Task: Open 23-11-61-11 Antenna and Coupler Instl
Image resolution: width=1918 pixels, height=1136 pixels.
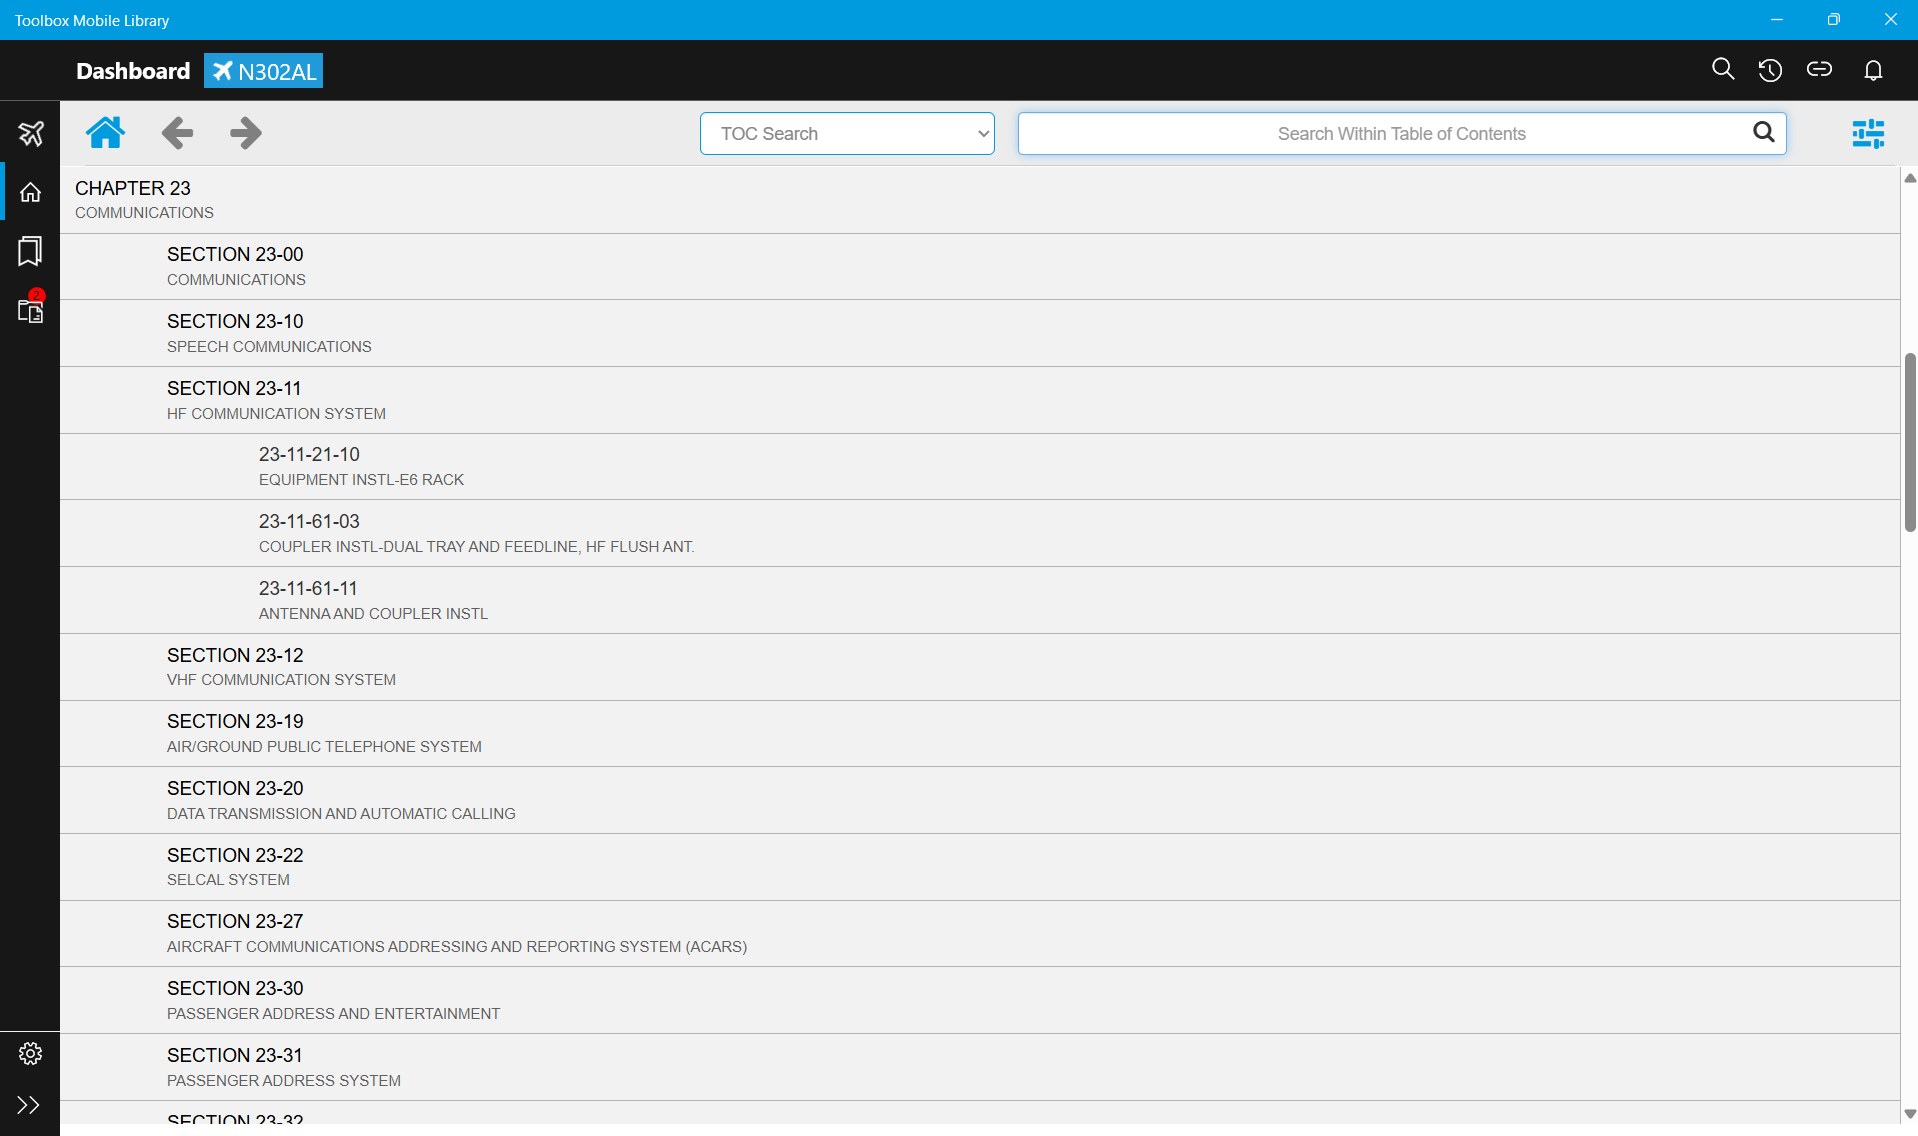Action: point(980,601)
